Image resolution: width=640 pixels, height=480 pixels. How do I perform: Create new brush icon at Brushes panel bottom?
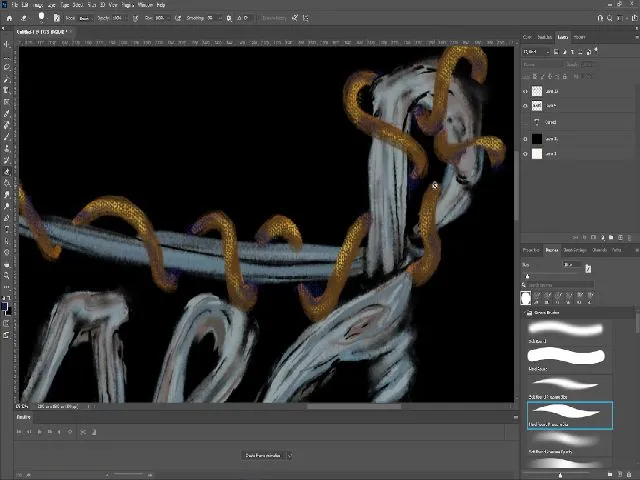pyautogui.click(x=620, y=474)
